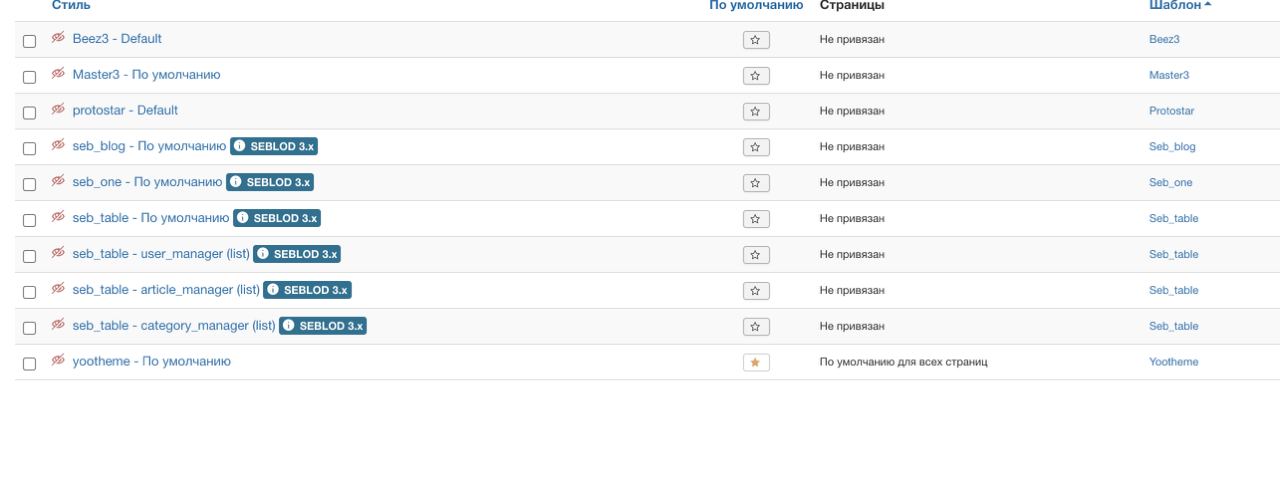Click SEBLOD 3.x badge on user_manager style
The image size is (1280, 482).
[297, 254]
